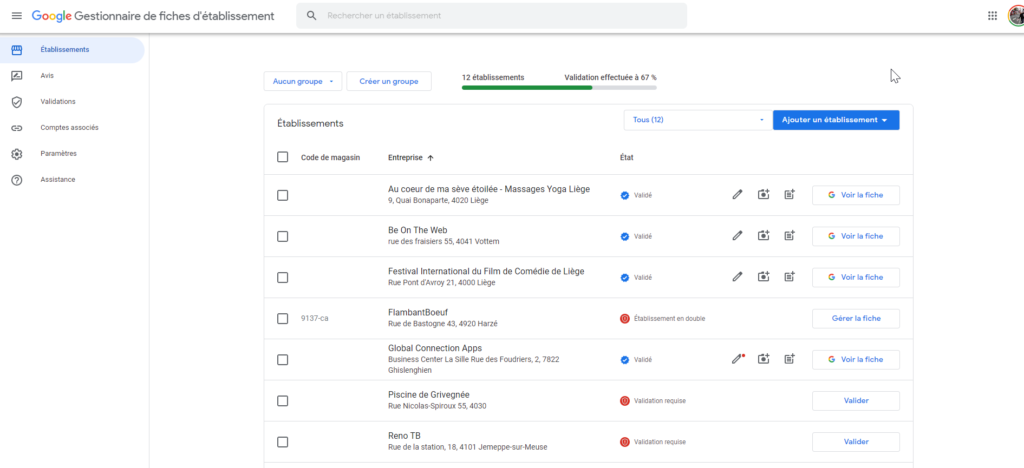Edit Au coeur de ma sève étoilée listing
The width and height of the screenshot is (1024, 468).
click(x=737, y=195)
